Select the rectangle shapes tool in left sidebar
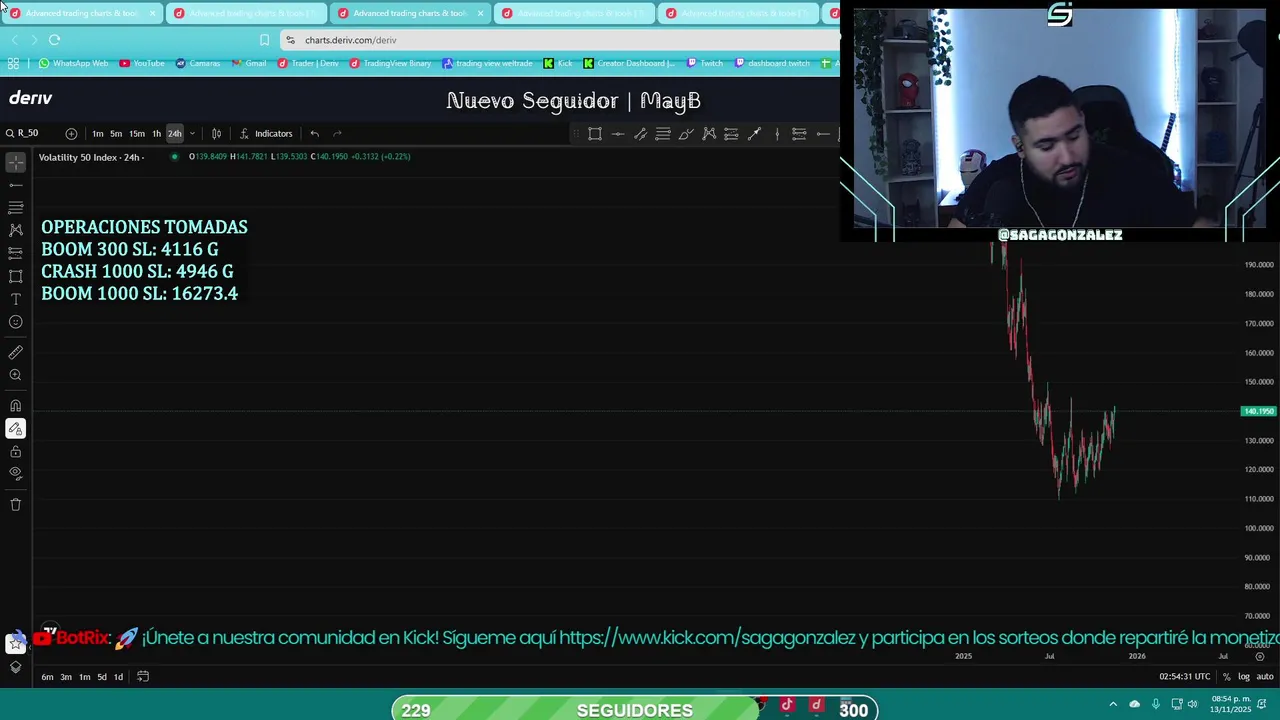 [16, 276]
